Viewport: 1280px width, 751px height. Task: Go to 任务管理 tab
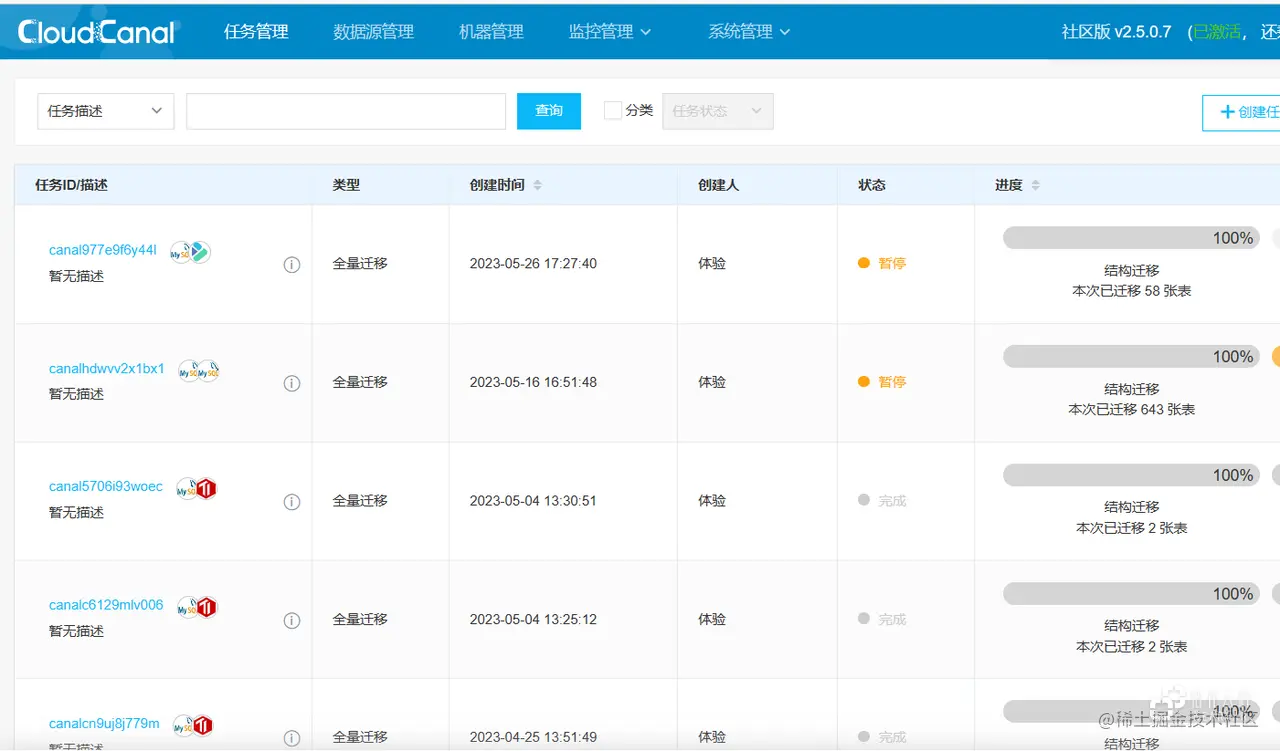[256, 32]
